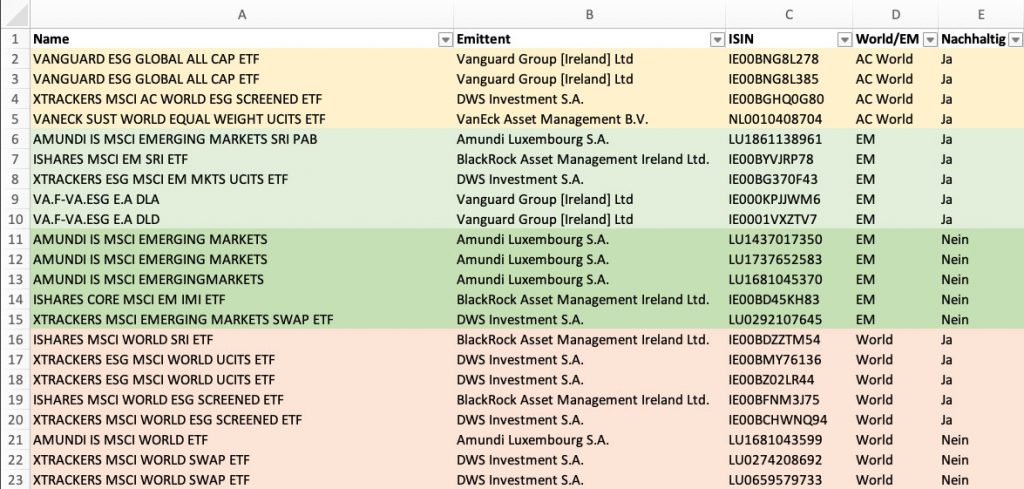
Task: Click ISIN cell IE00BDZZTM54
Action: click(789, 339)
